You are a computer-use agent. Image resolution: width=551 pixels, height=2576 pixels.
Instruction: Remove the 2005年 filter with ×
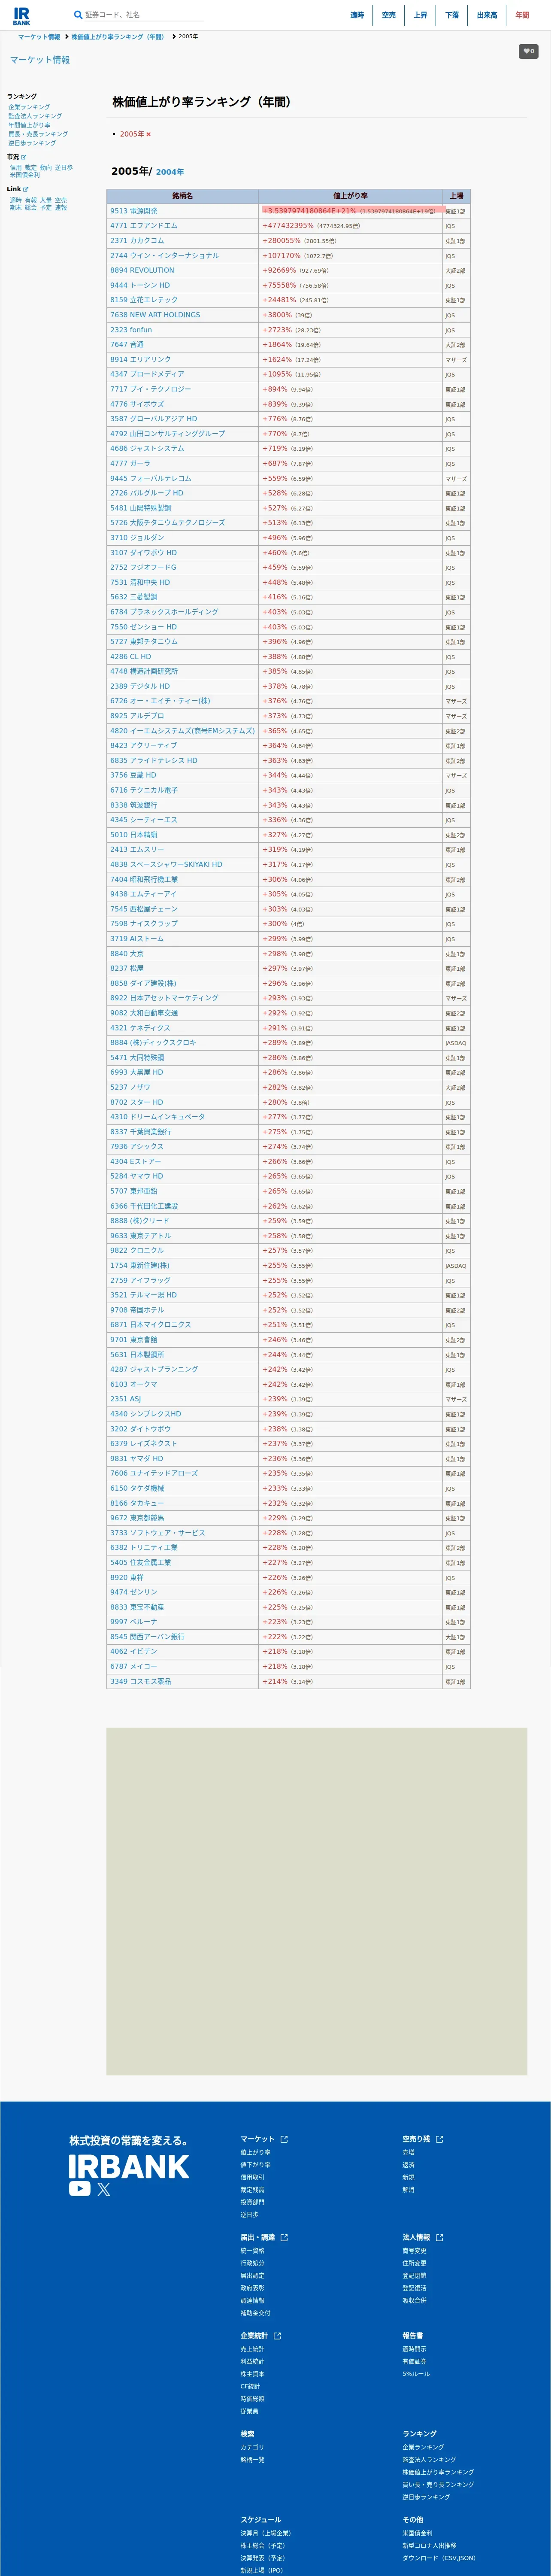[x=148, y=134]
